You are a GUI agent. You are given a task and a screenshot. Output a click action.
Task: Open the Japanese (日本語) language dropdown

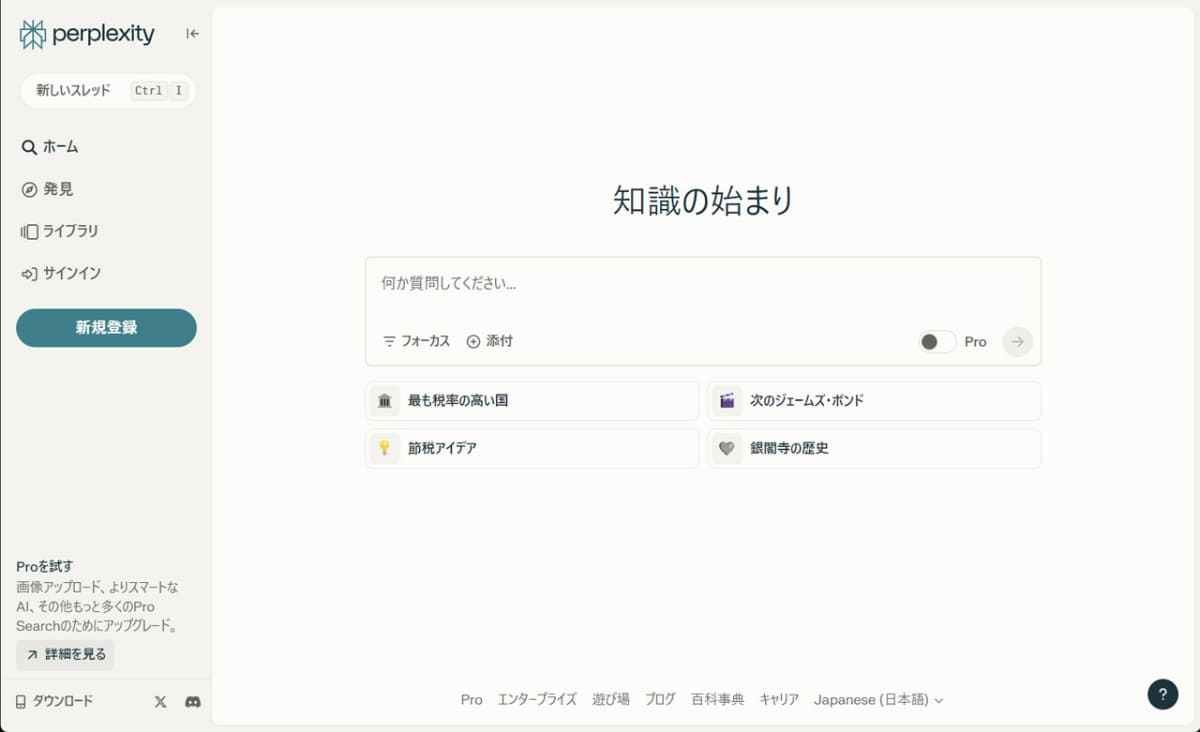[877, 699]
